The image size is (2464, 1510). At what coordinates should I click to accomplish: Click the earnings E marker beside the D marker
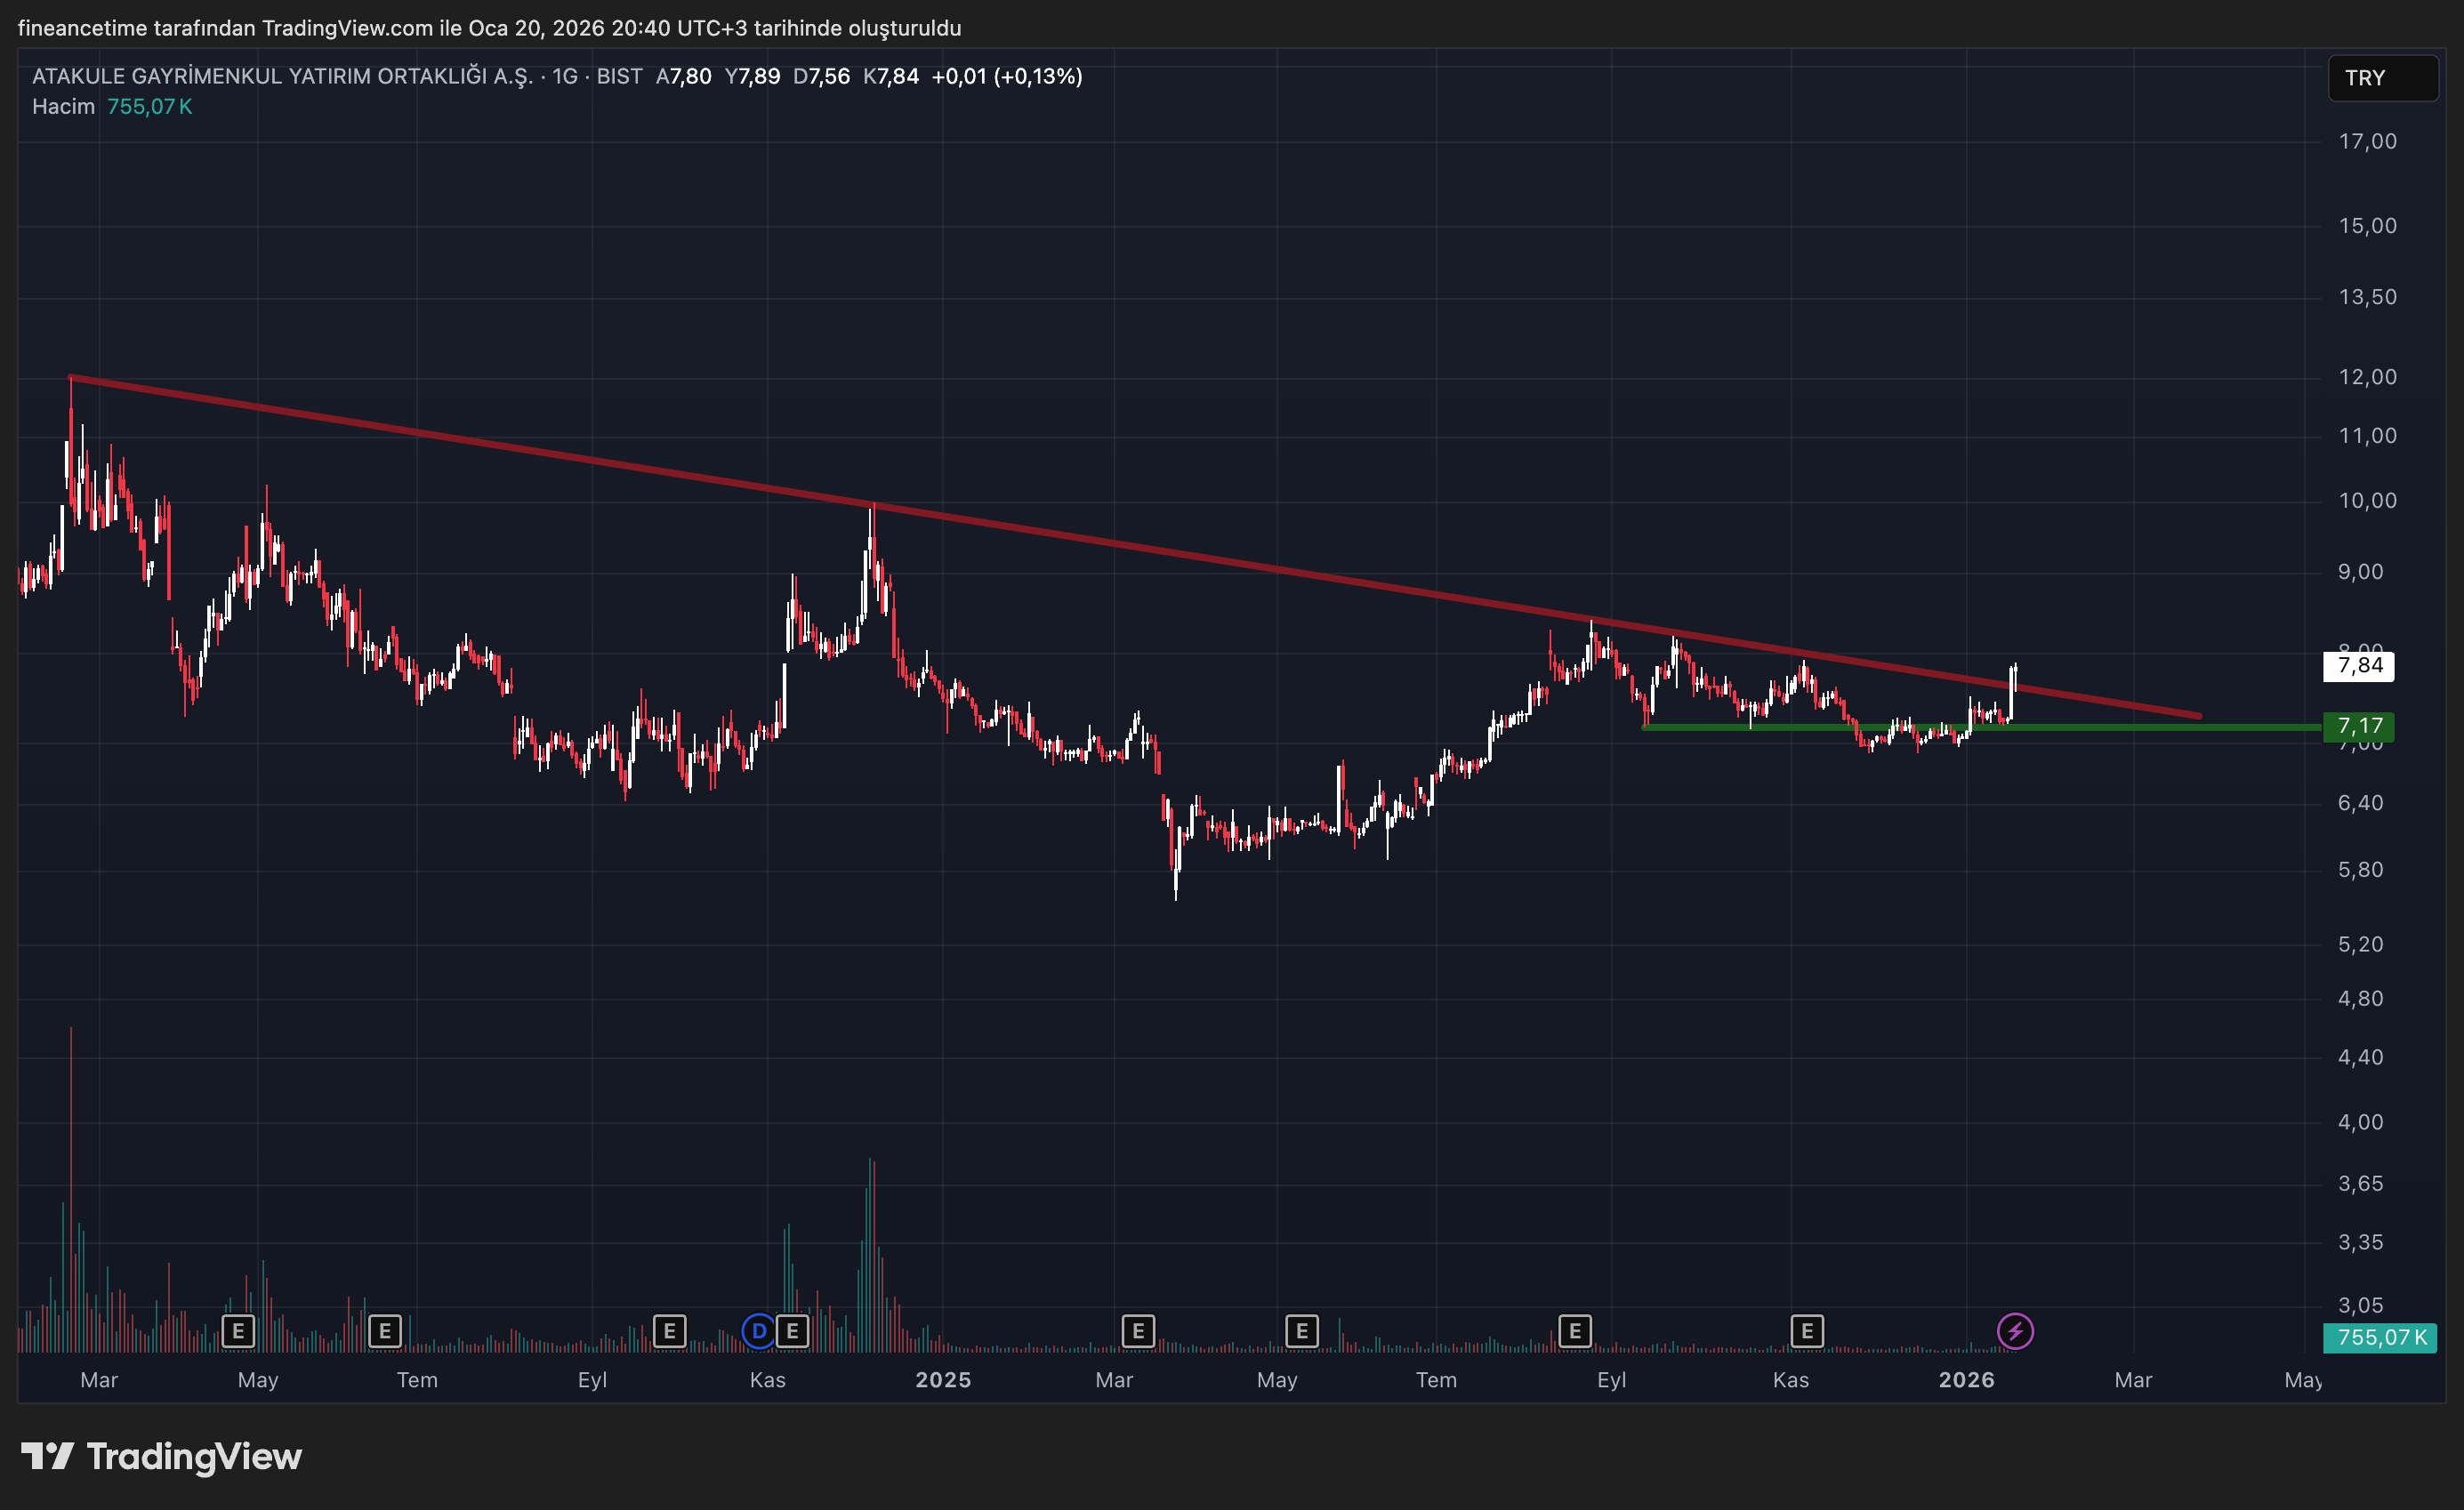(792, 1331)
